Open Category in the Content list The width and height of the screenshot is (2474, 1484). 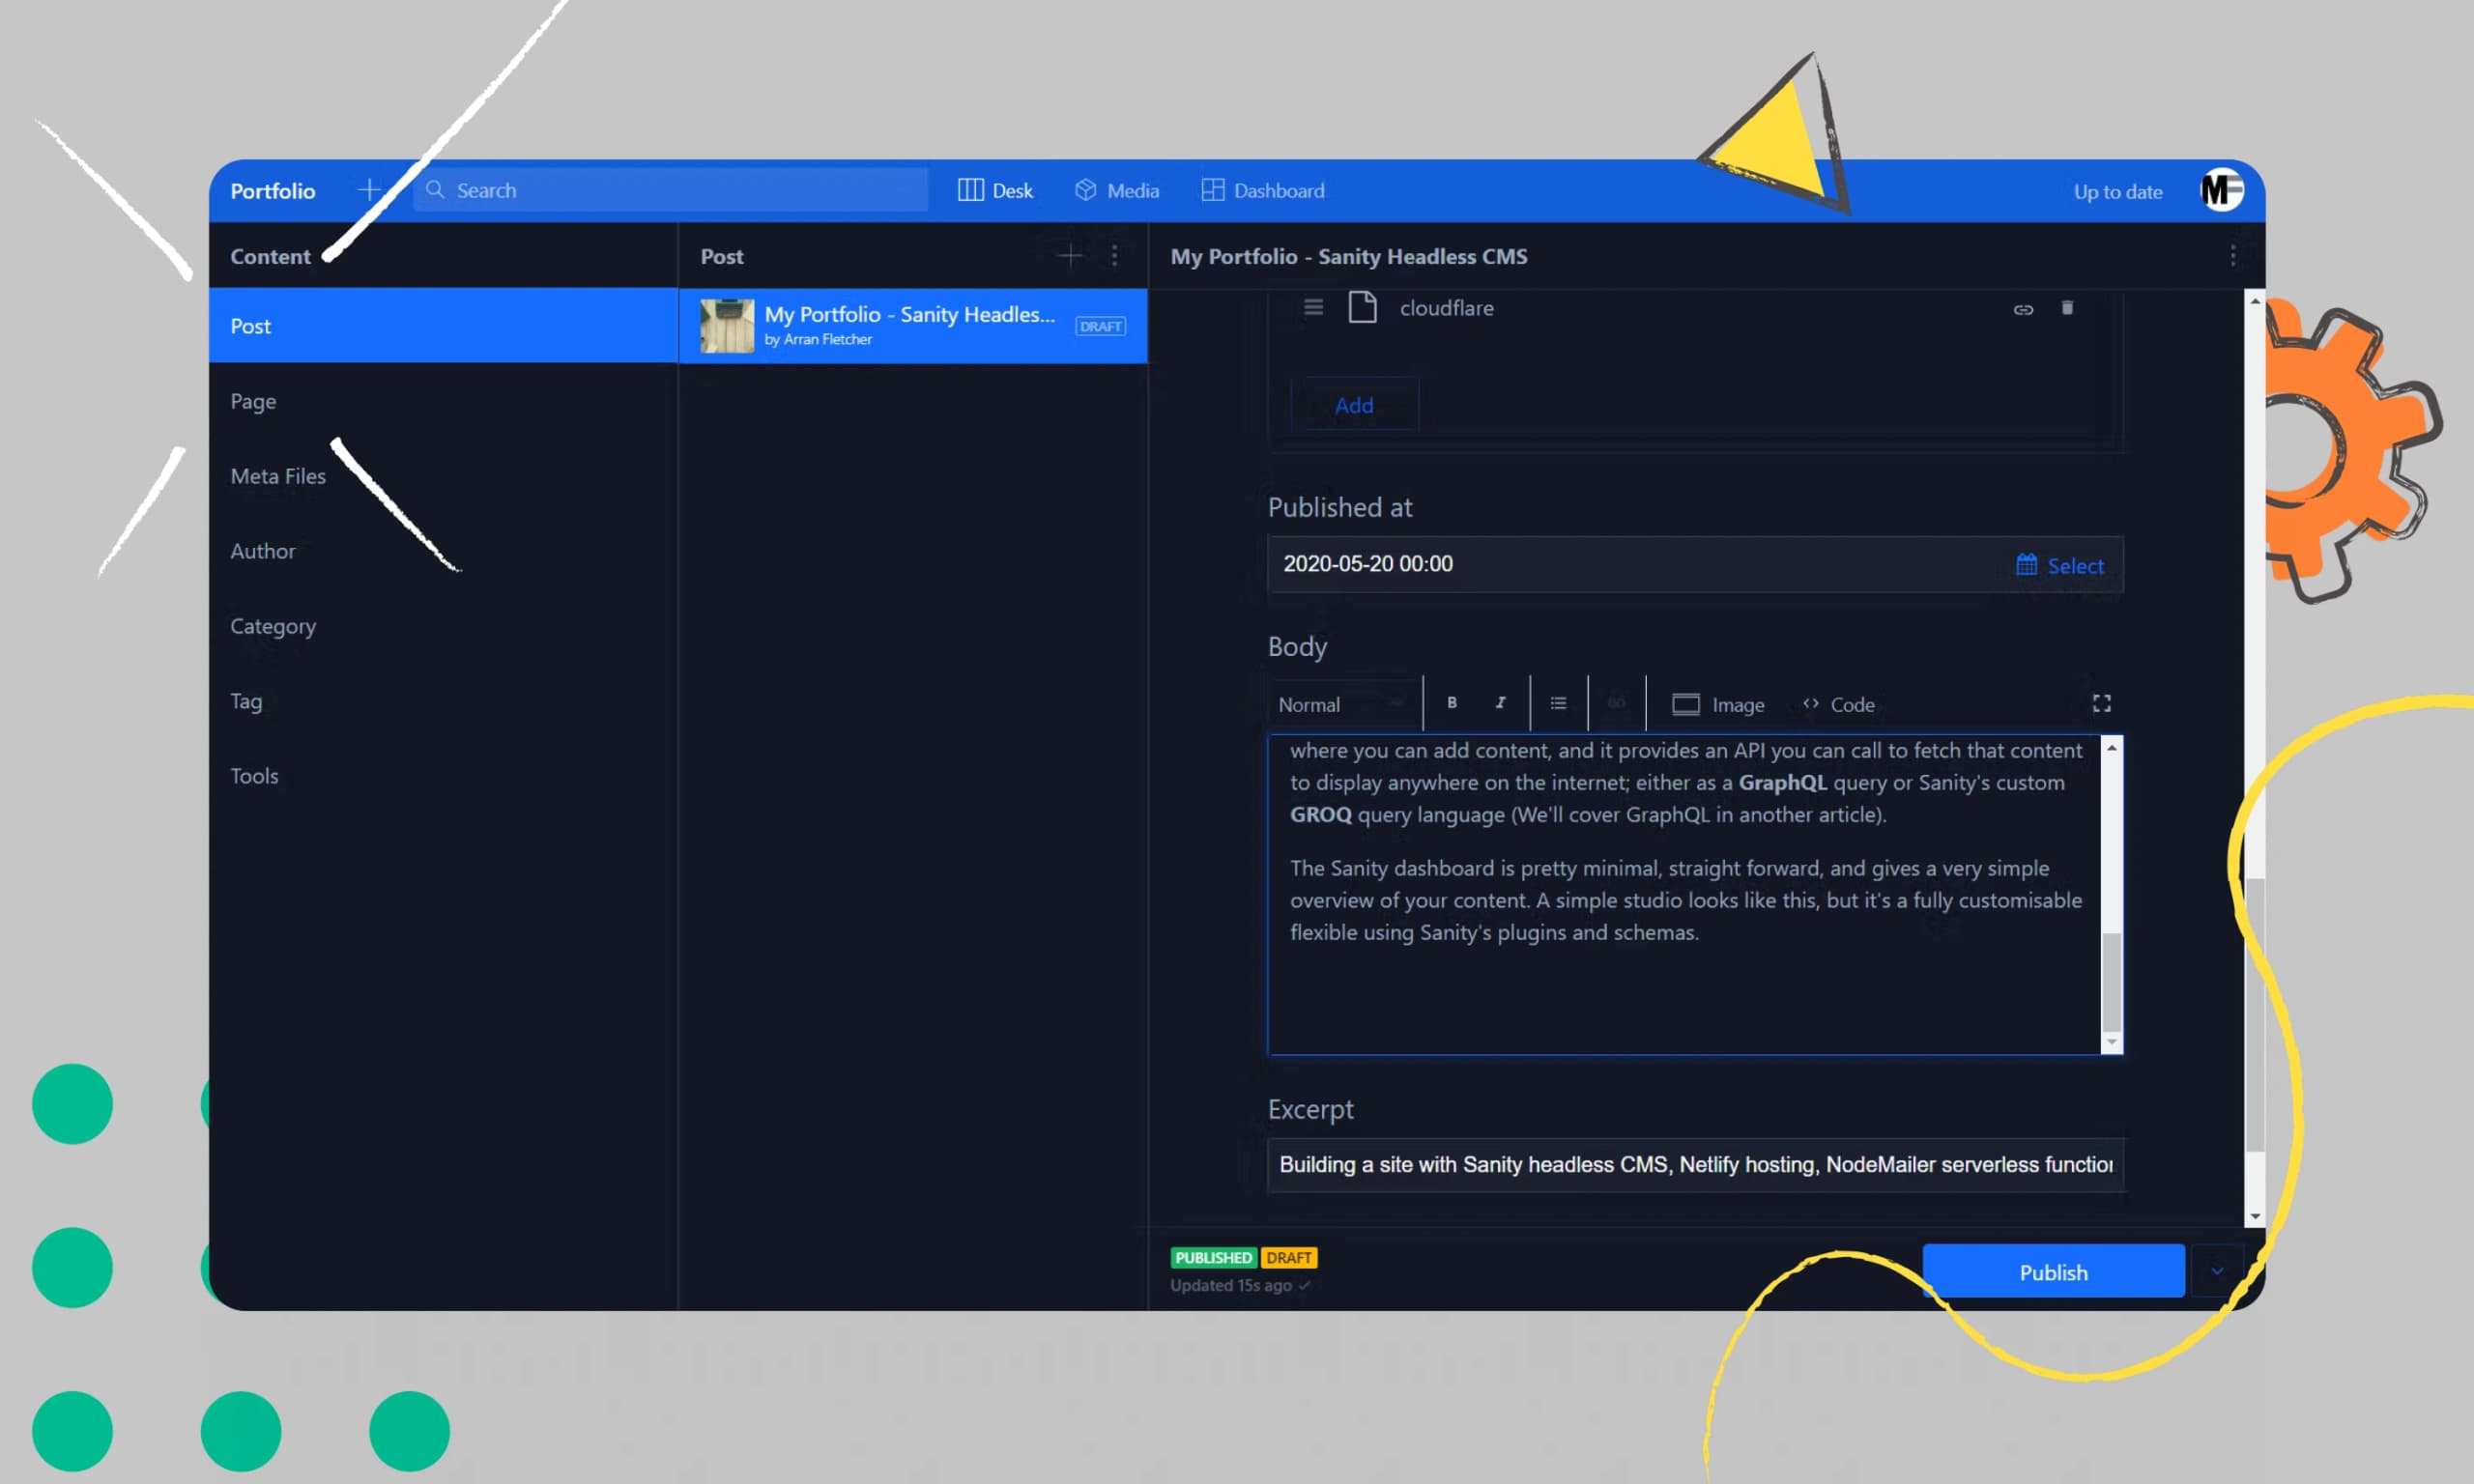tap(443, 626)
